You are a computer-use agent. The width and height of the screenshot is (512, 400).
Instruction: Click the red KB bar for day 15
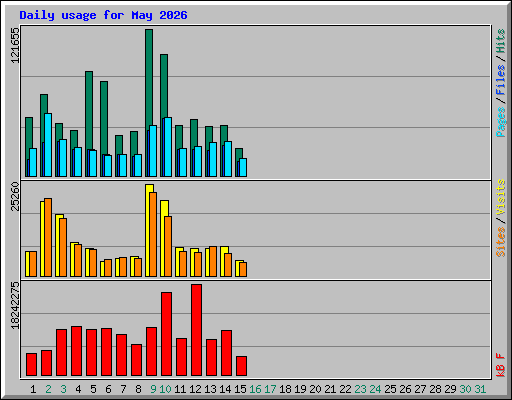(x=241, y=366)
